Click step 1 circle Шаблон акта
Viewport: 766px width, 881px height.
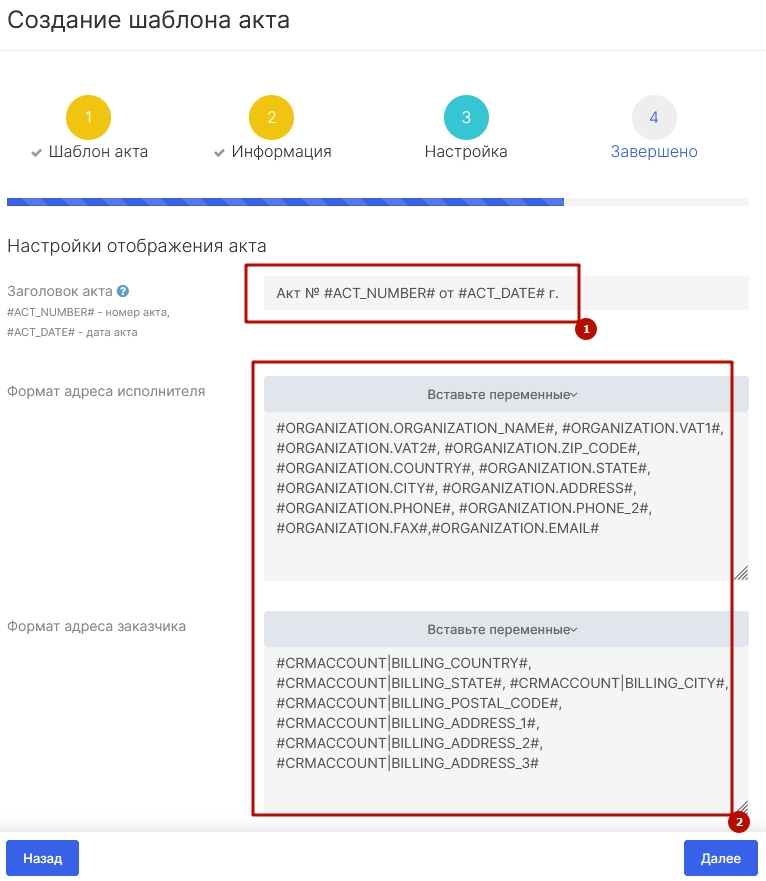coord(88,117)
